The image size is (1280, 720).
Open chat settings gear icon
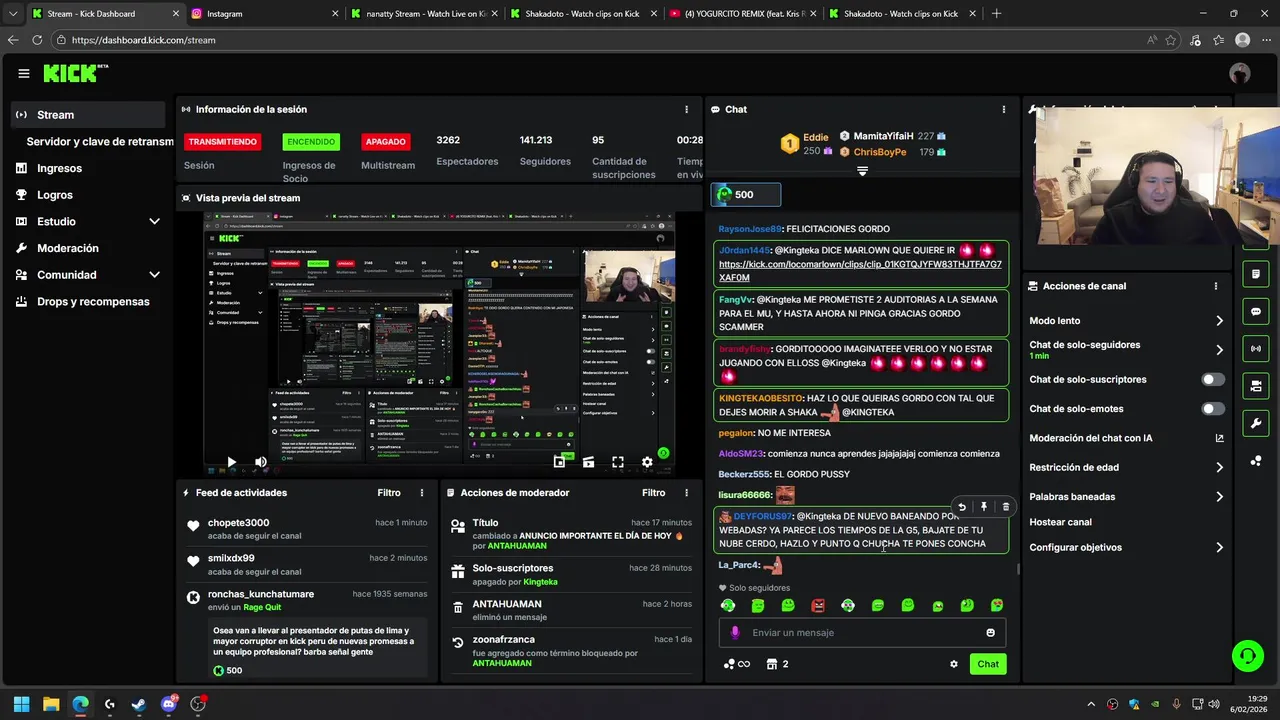click(x=954, y=664)
